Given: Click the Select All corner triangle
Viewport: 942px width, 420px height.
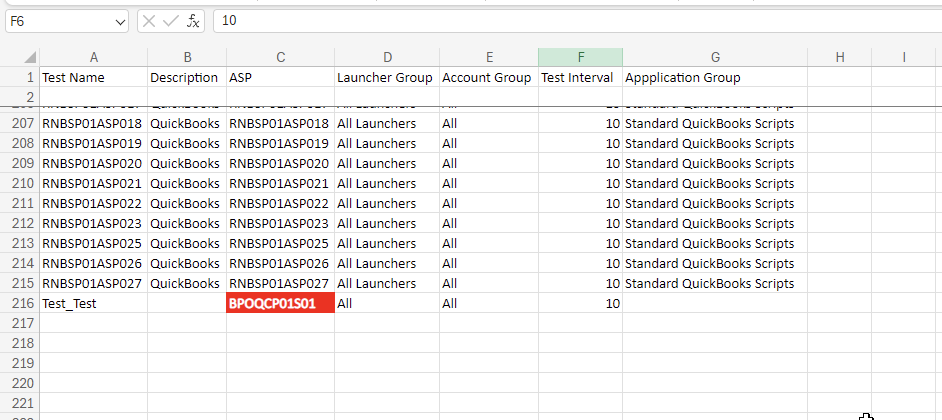Looking at the screenshot, I should pyautogui.click(x=29, y=58).
